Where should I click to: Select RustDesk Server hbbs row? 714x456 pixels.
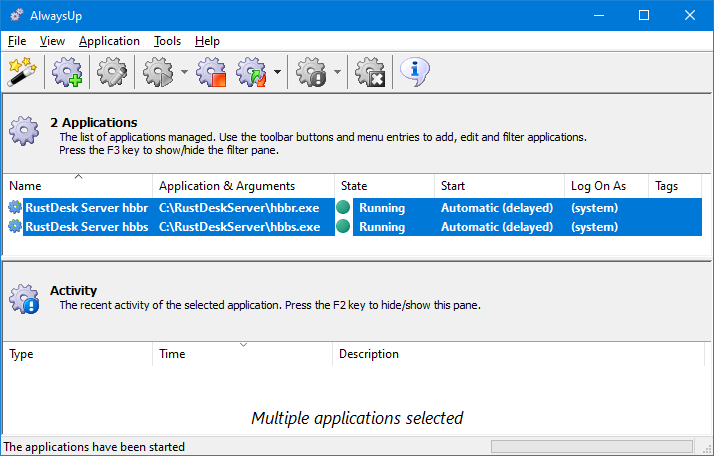coord(353,227)
